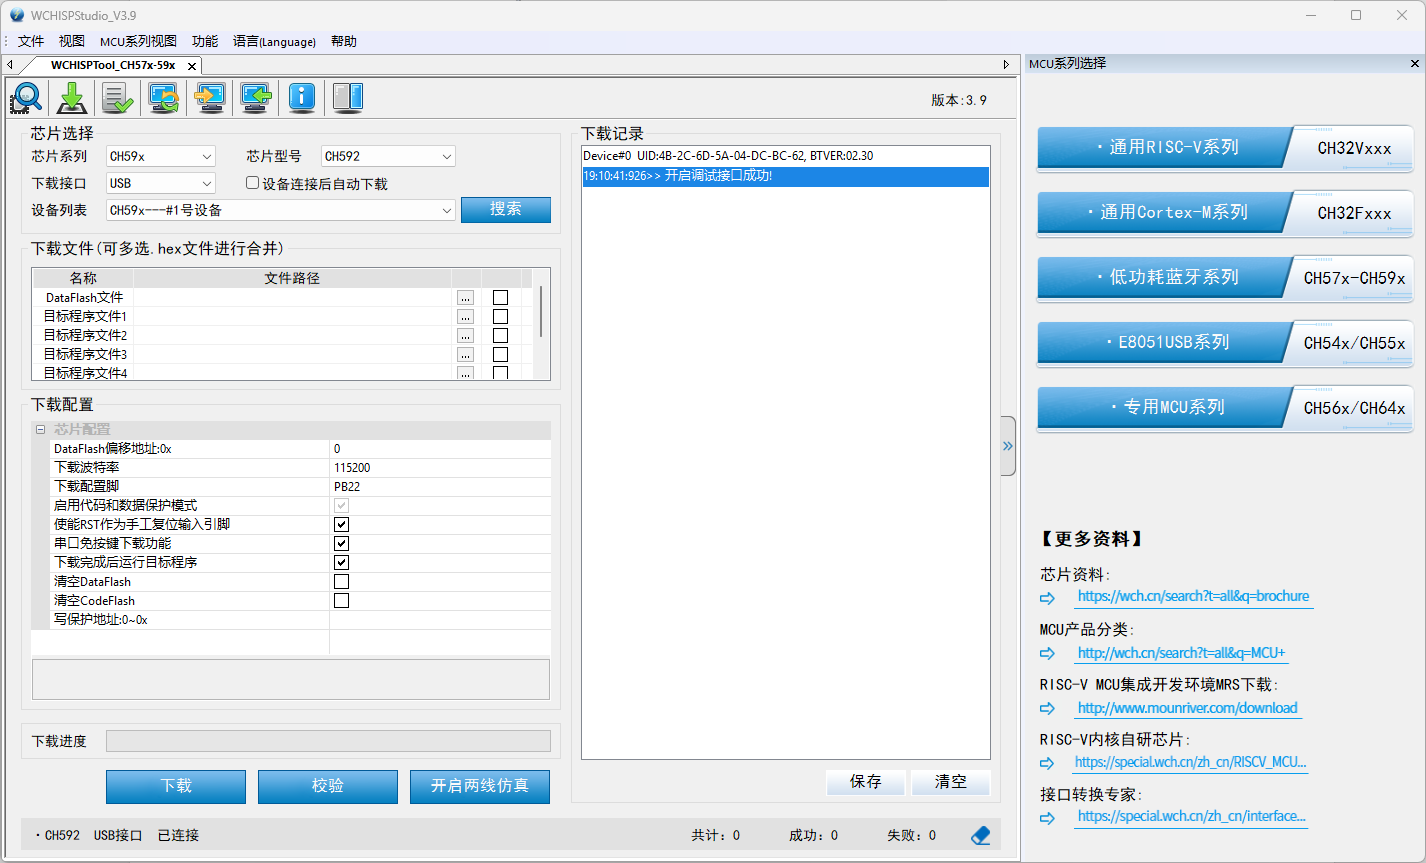
Task: Open the 功能 menu
Action: coord(205,41)
